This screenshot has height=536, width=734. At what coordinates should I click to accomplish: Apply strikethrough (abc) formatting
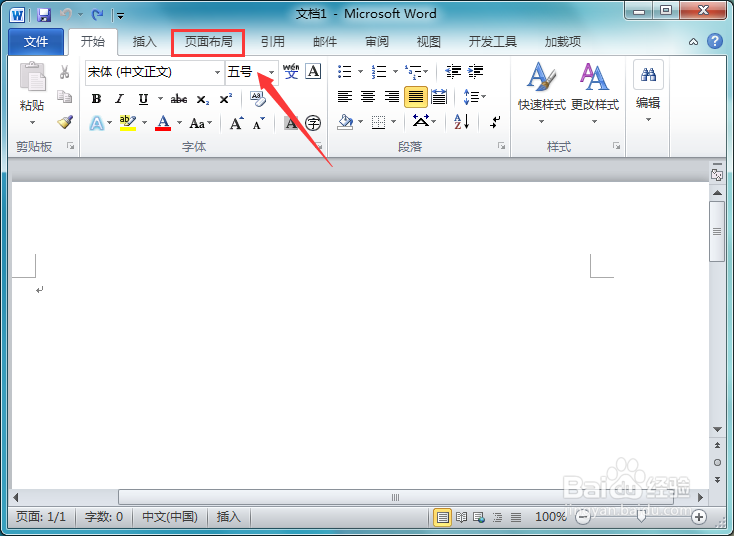pos(179,99)
